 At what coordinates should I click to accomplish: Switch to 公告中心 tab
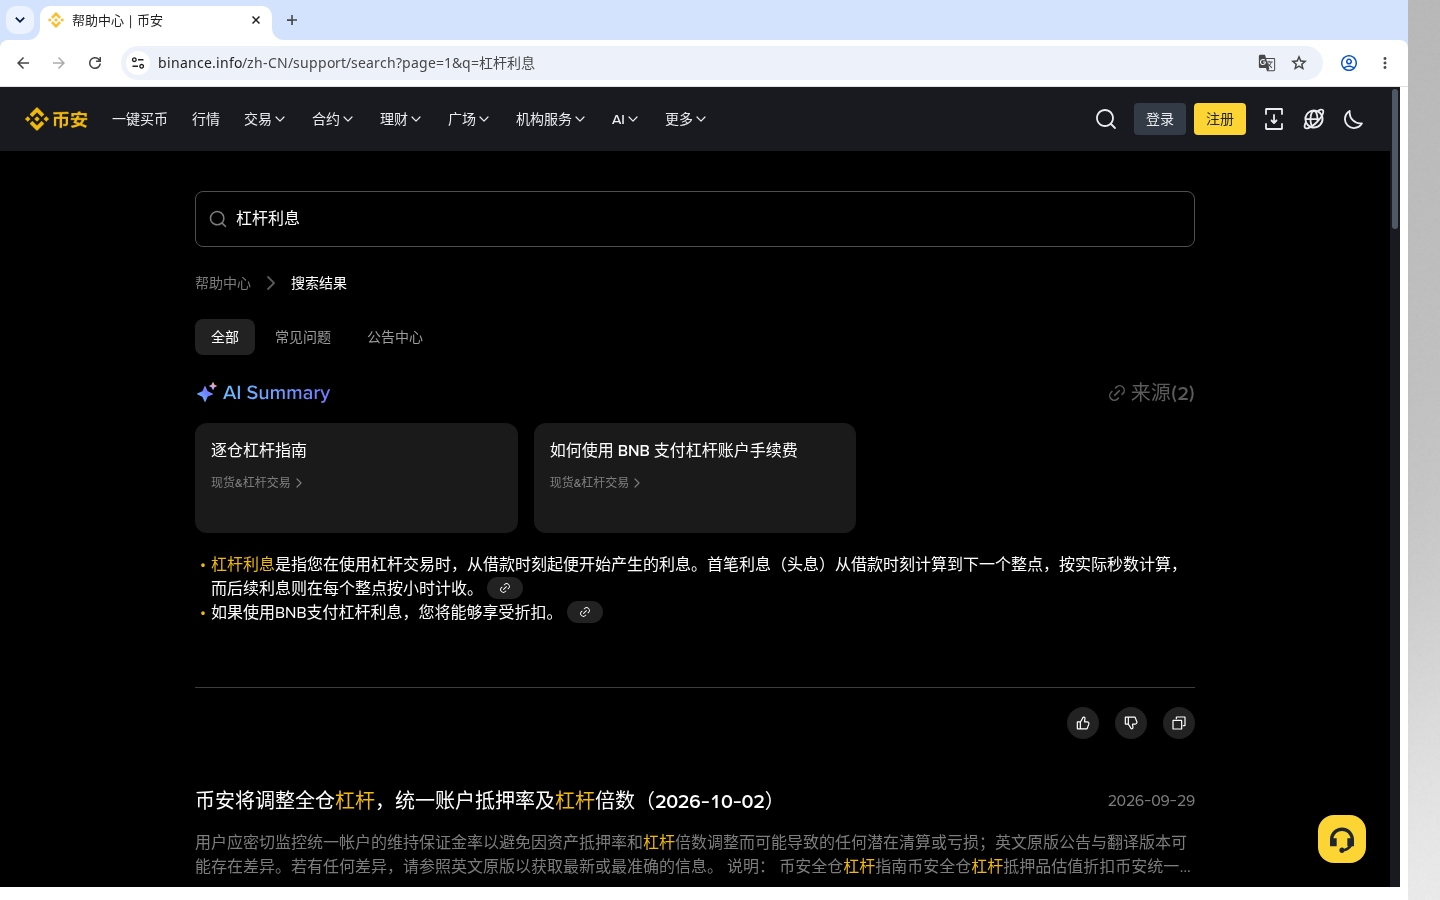click(395, 337)
